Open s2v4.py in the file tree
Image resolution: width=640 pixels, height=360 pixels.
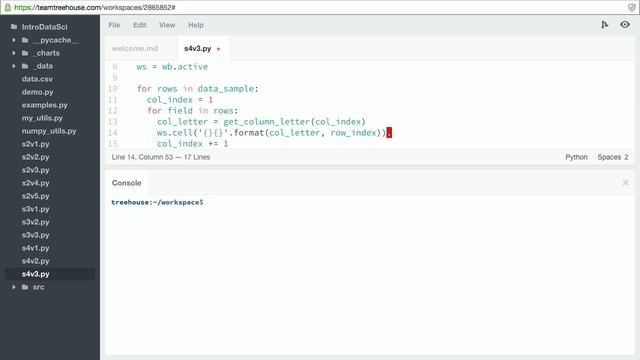(36, 183)
